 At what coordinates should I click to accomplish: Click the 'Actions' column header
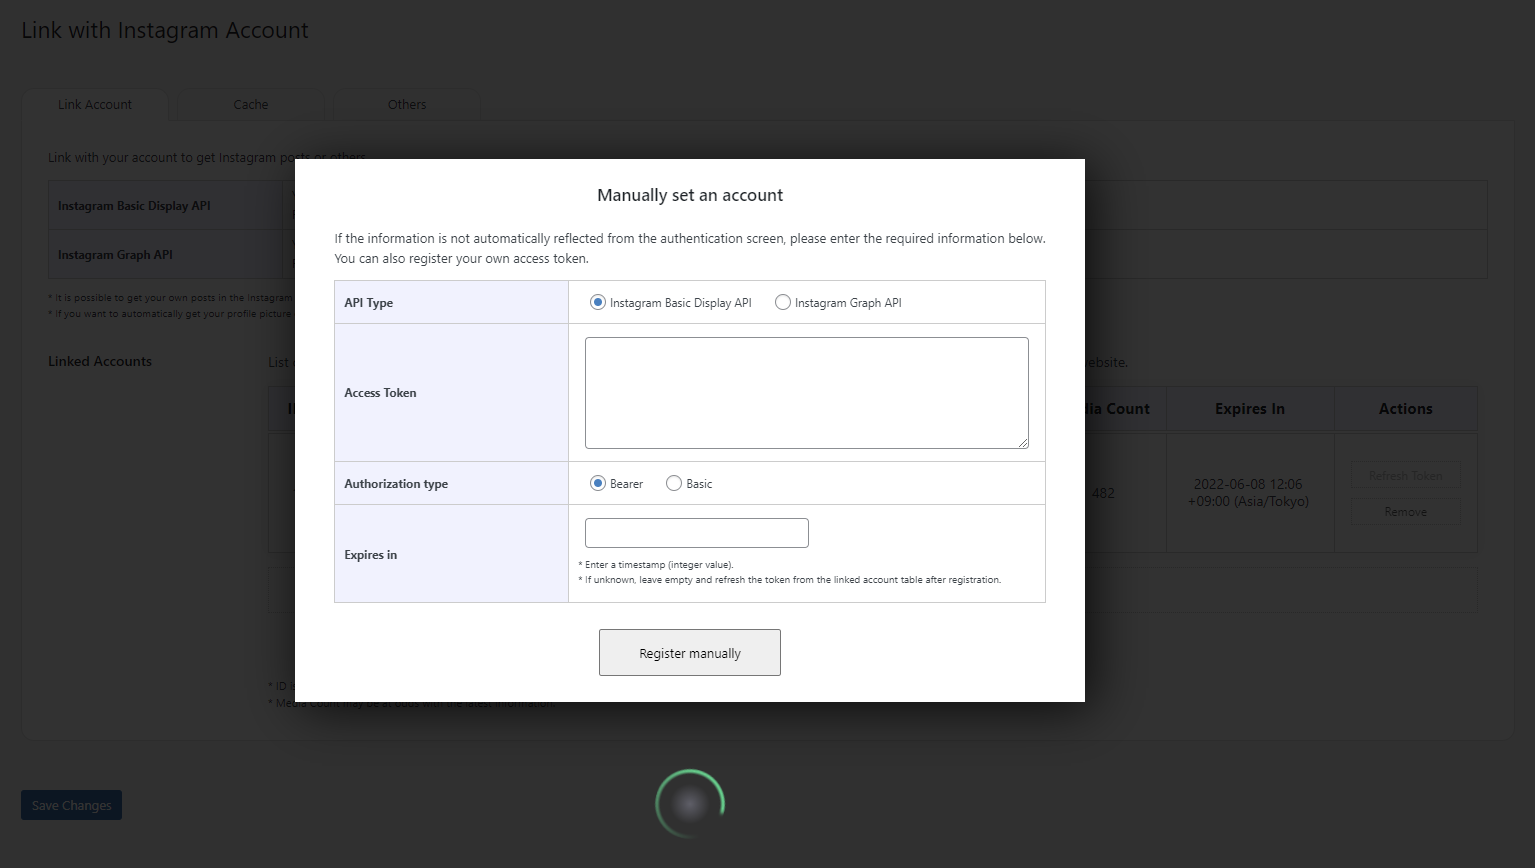[x=1406, y=409]
